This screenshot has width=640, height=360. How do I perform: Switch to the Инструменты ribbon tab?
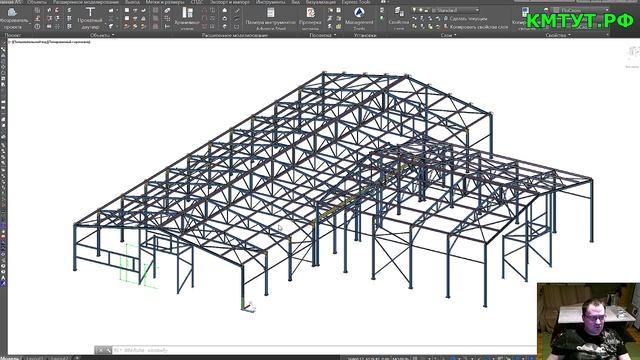[x=270, y=2]
